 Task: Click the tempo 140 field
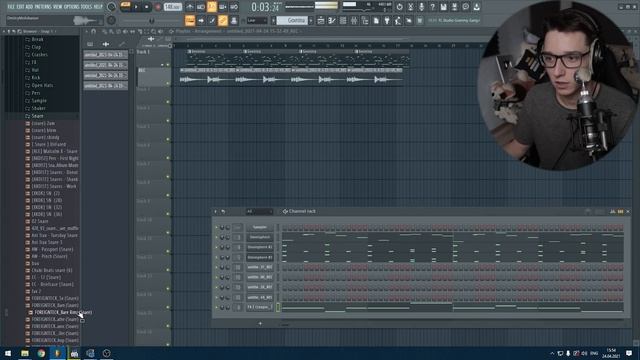pyautogui.click(x=173, y=7)
